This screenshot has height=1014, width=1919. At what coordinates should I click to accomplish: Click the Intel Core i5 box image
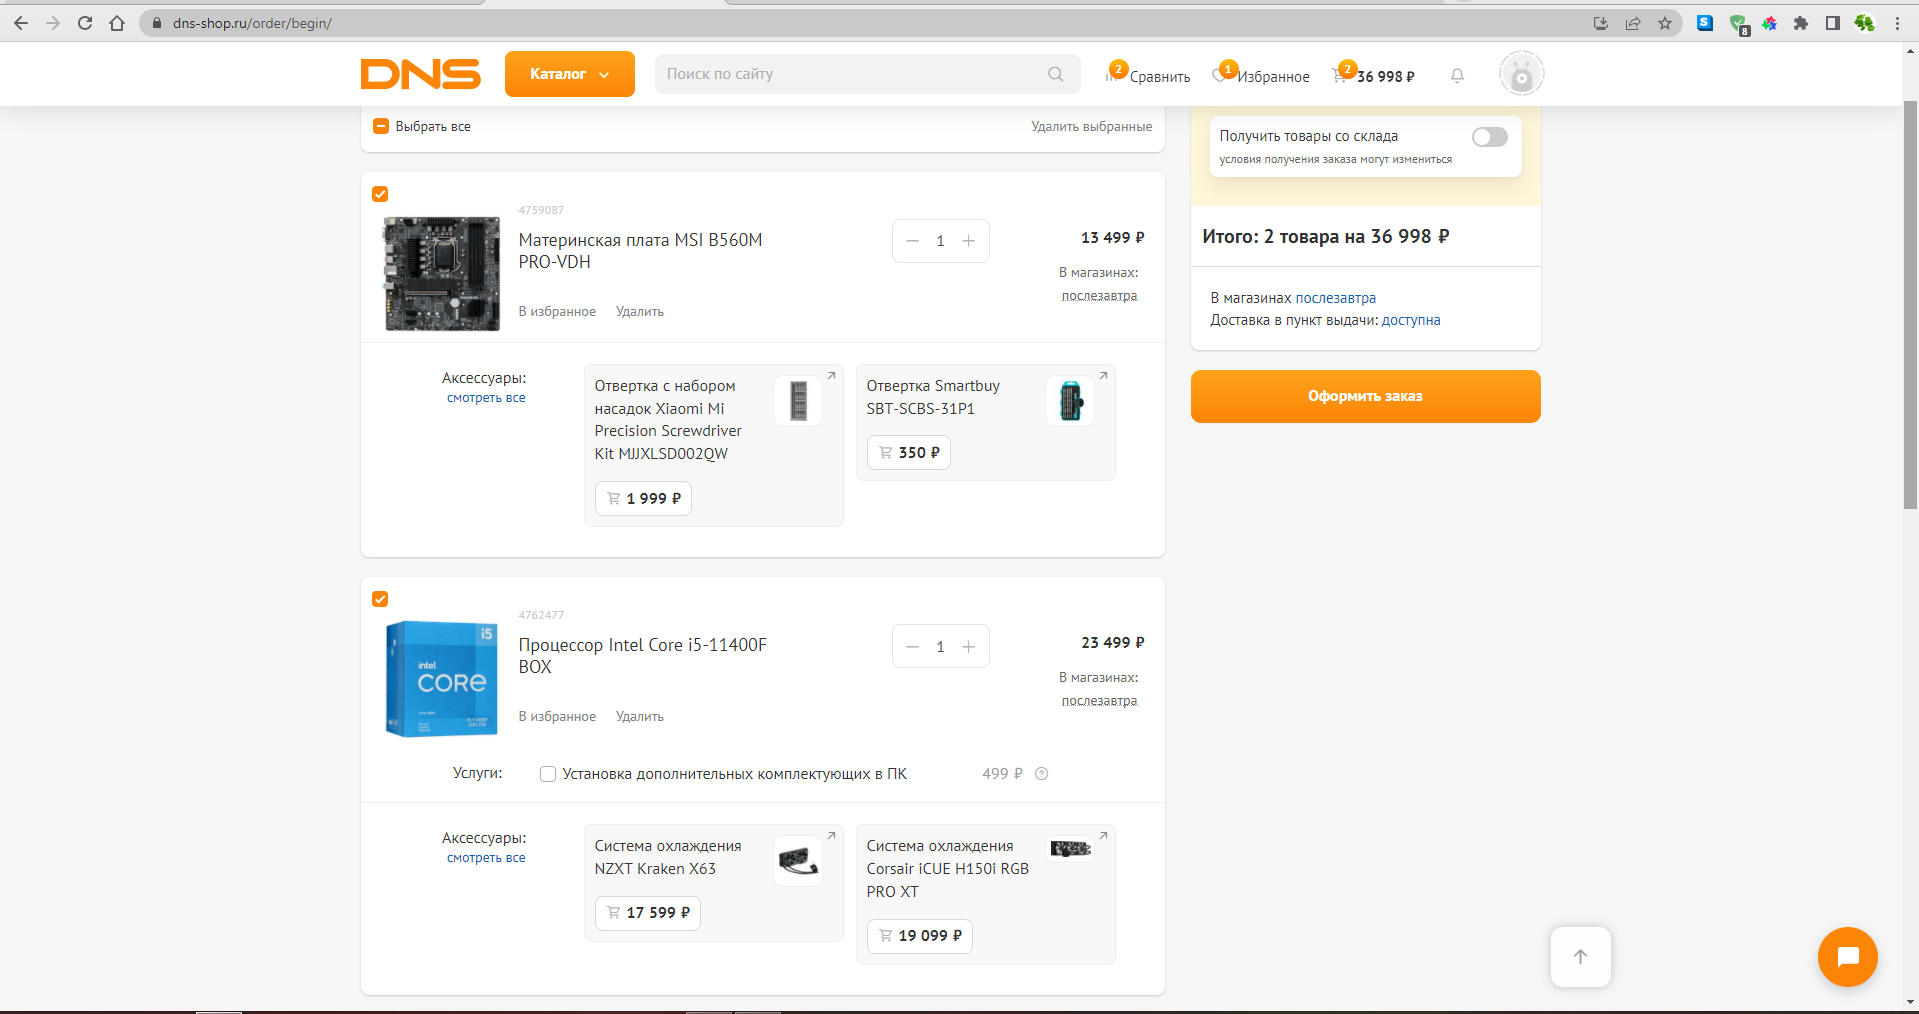[x=442, y=679]
